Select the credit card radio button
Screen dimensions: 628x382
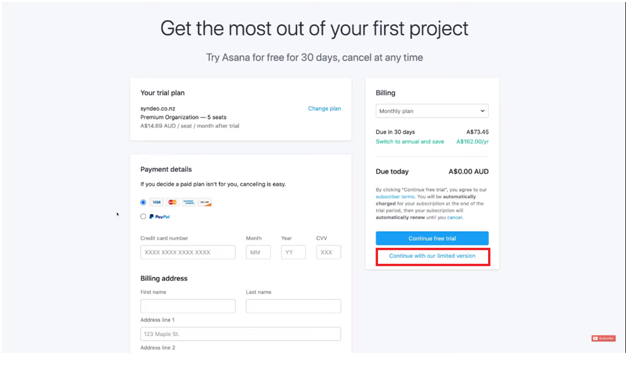143,202
